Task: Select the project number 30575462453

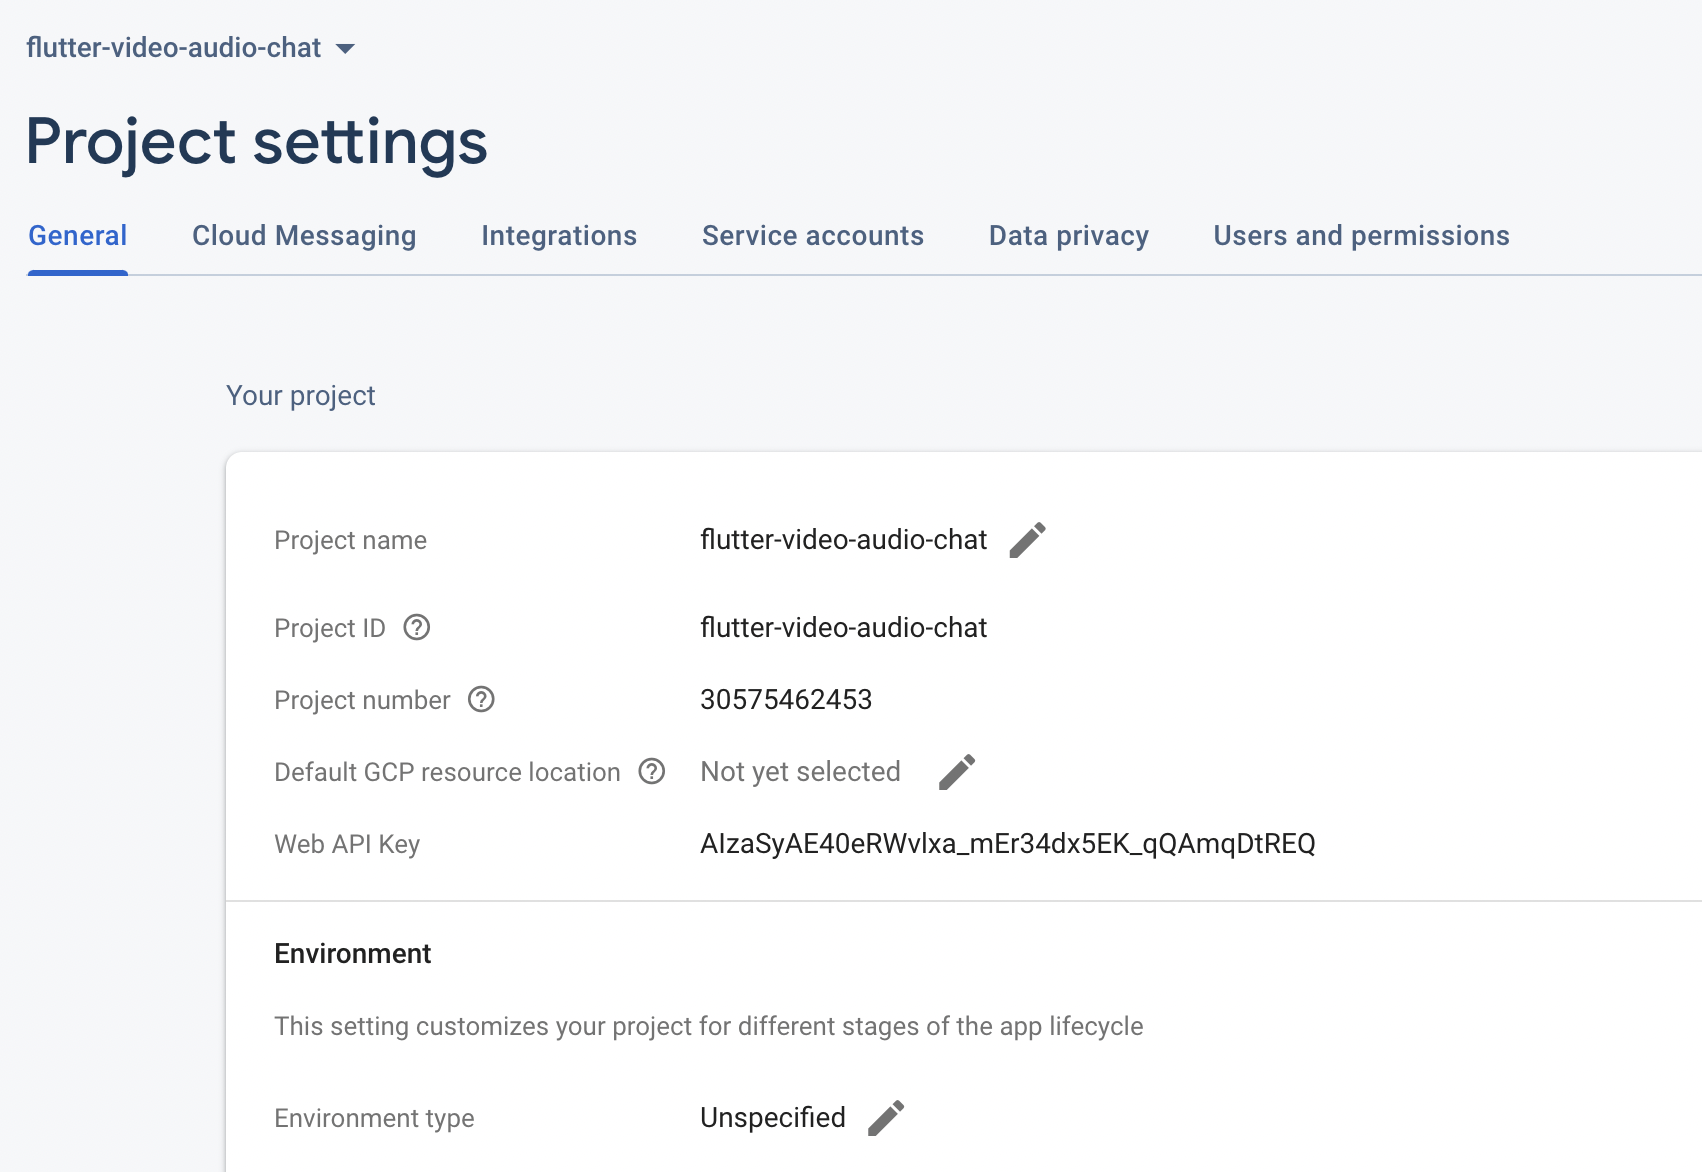Action: coord(786,700)
